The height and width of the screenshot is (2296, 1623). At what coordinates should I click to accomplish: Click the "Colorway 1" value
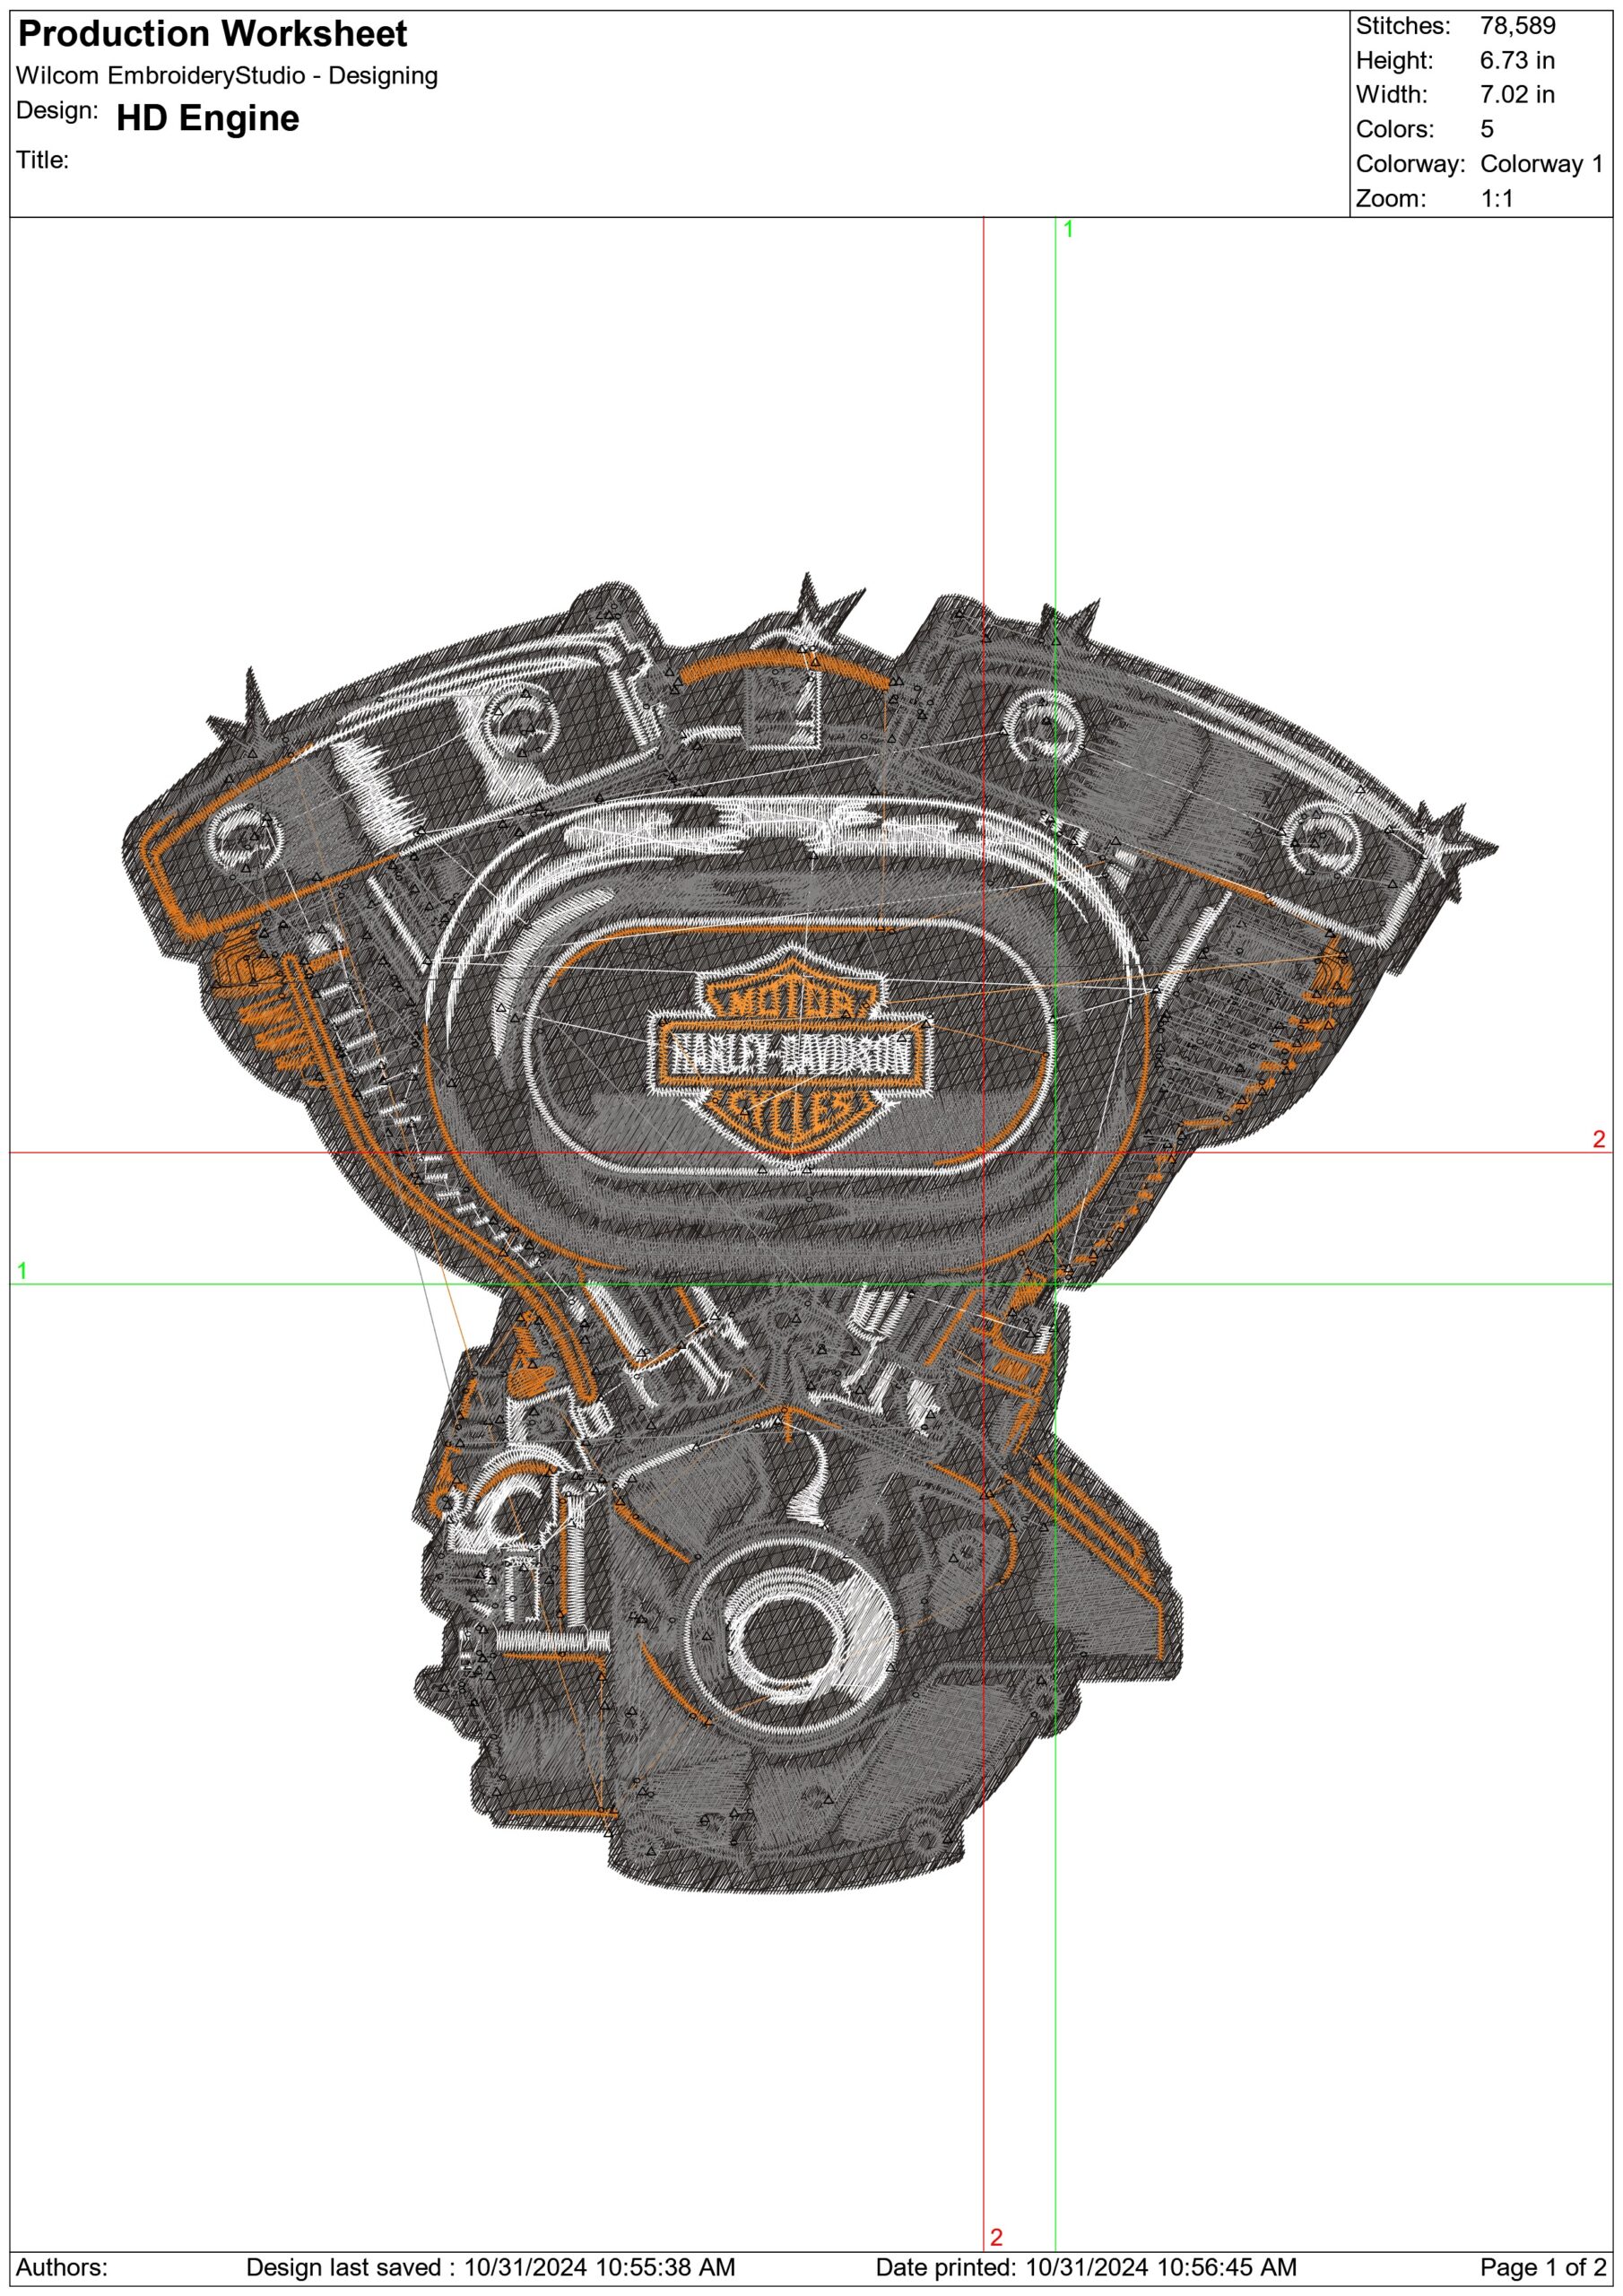coord(1542,164)
